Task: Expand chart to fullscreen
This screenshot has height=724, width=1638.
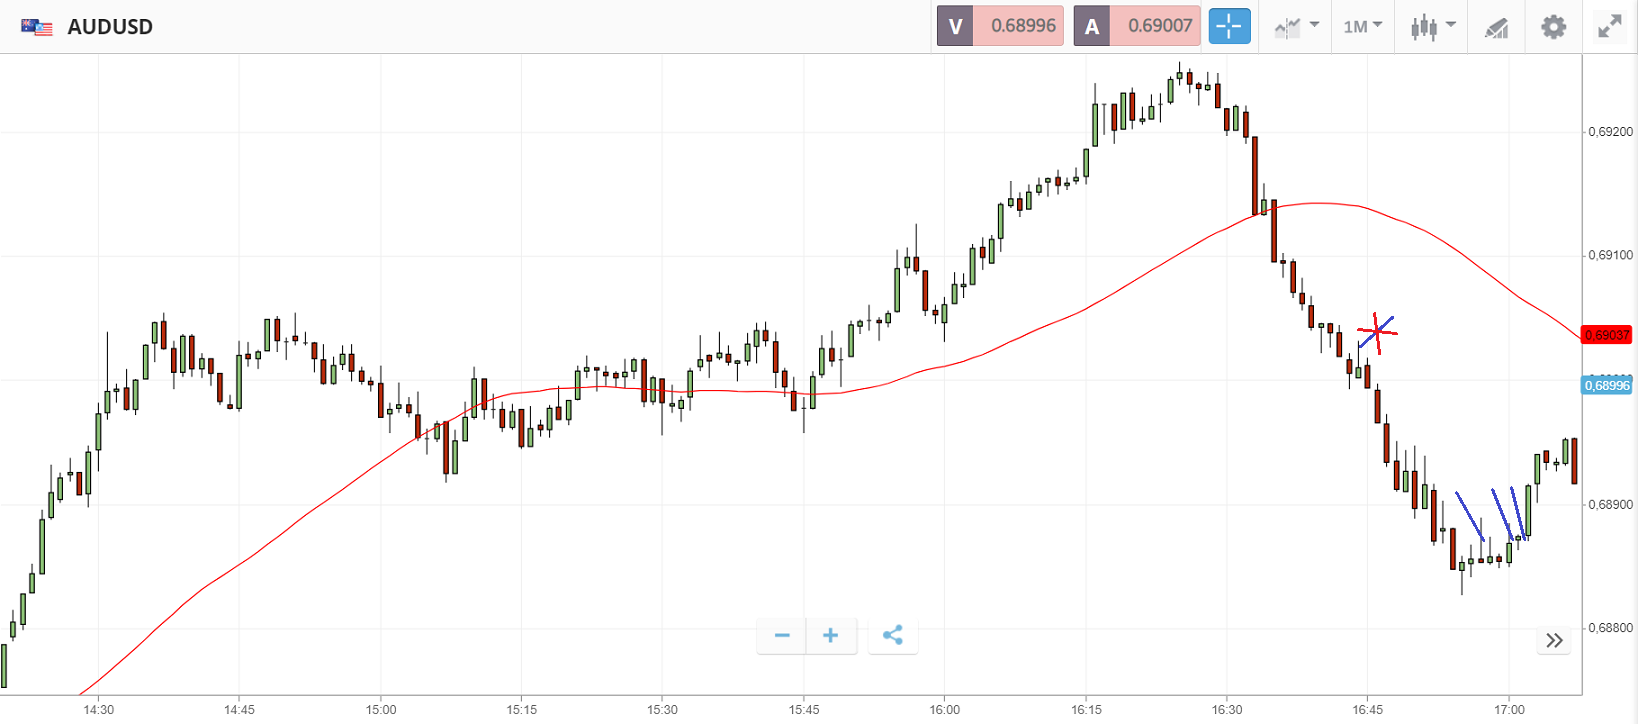Action: pos(1609,27)
